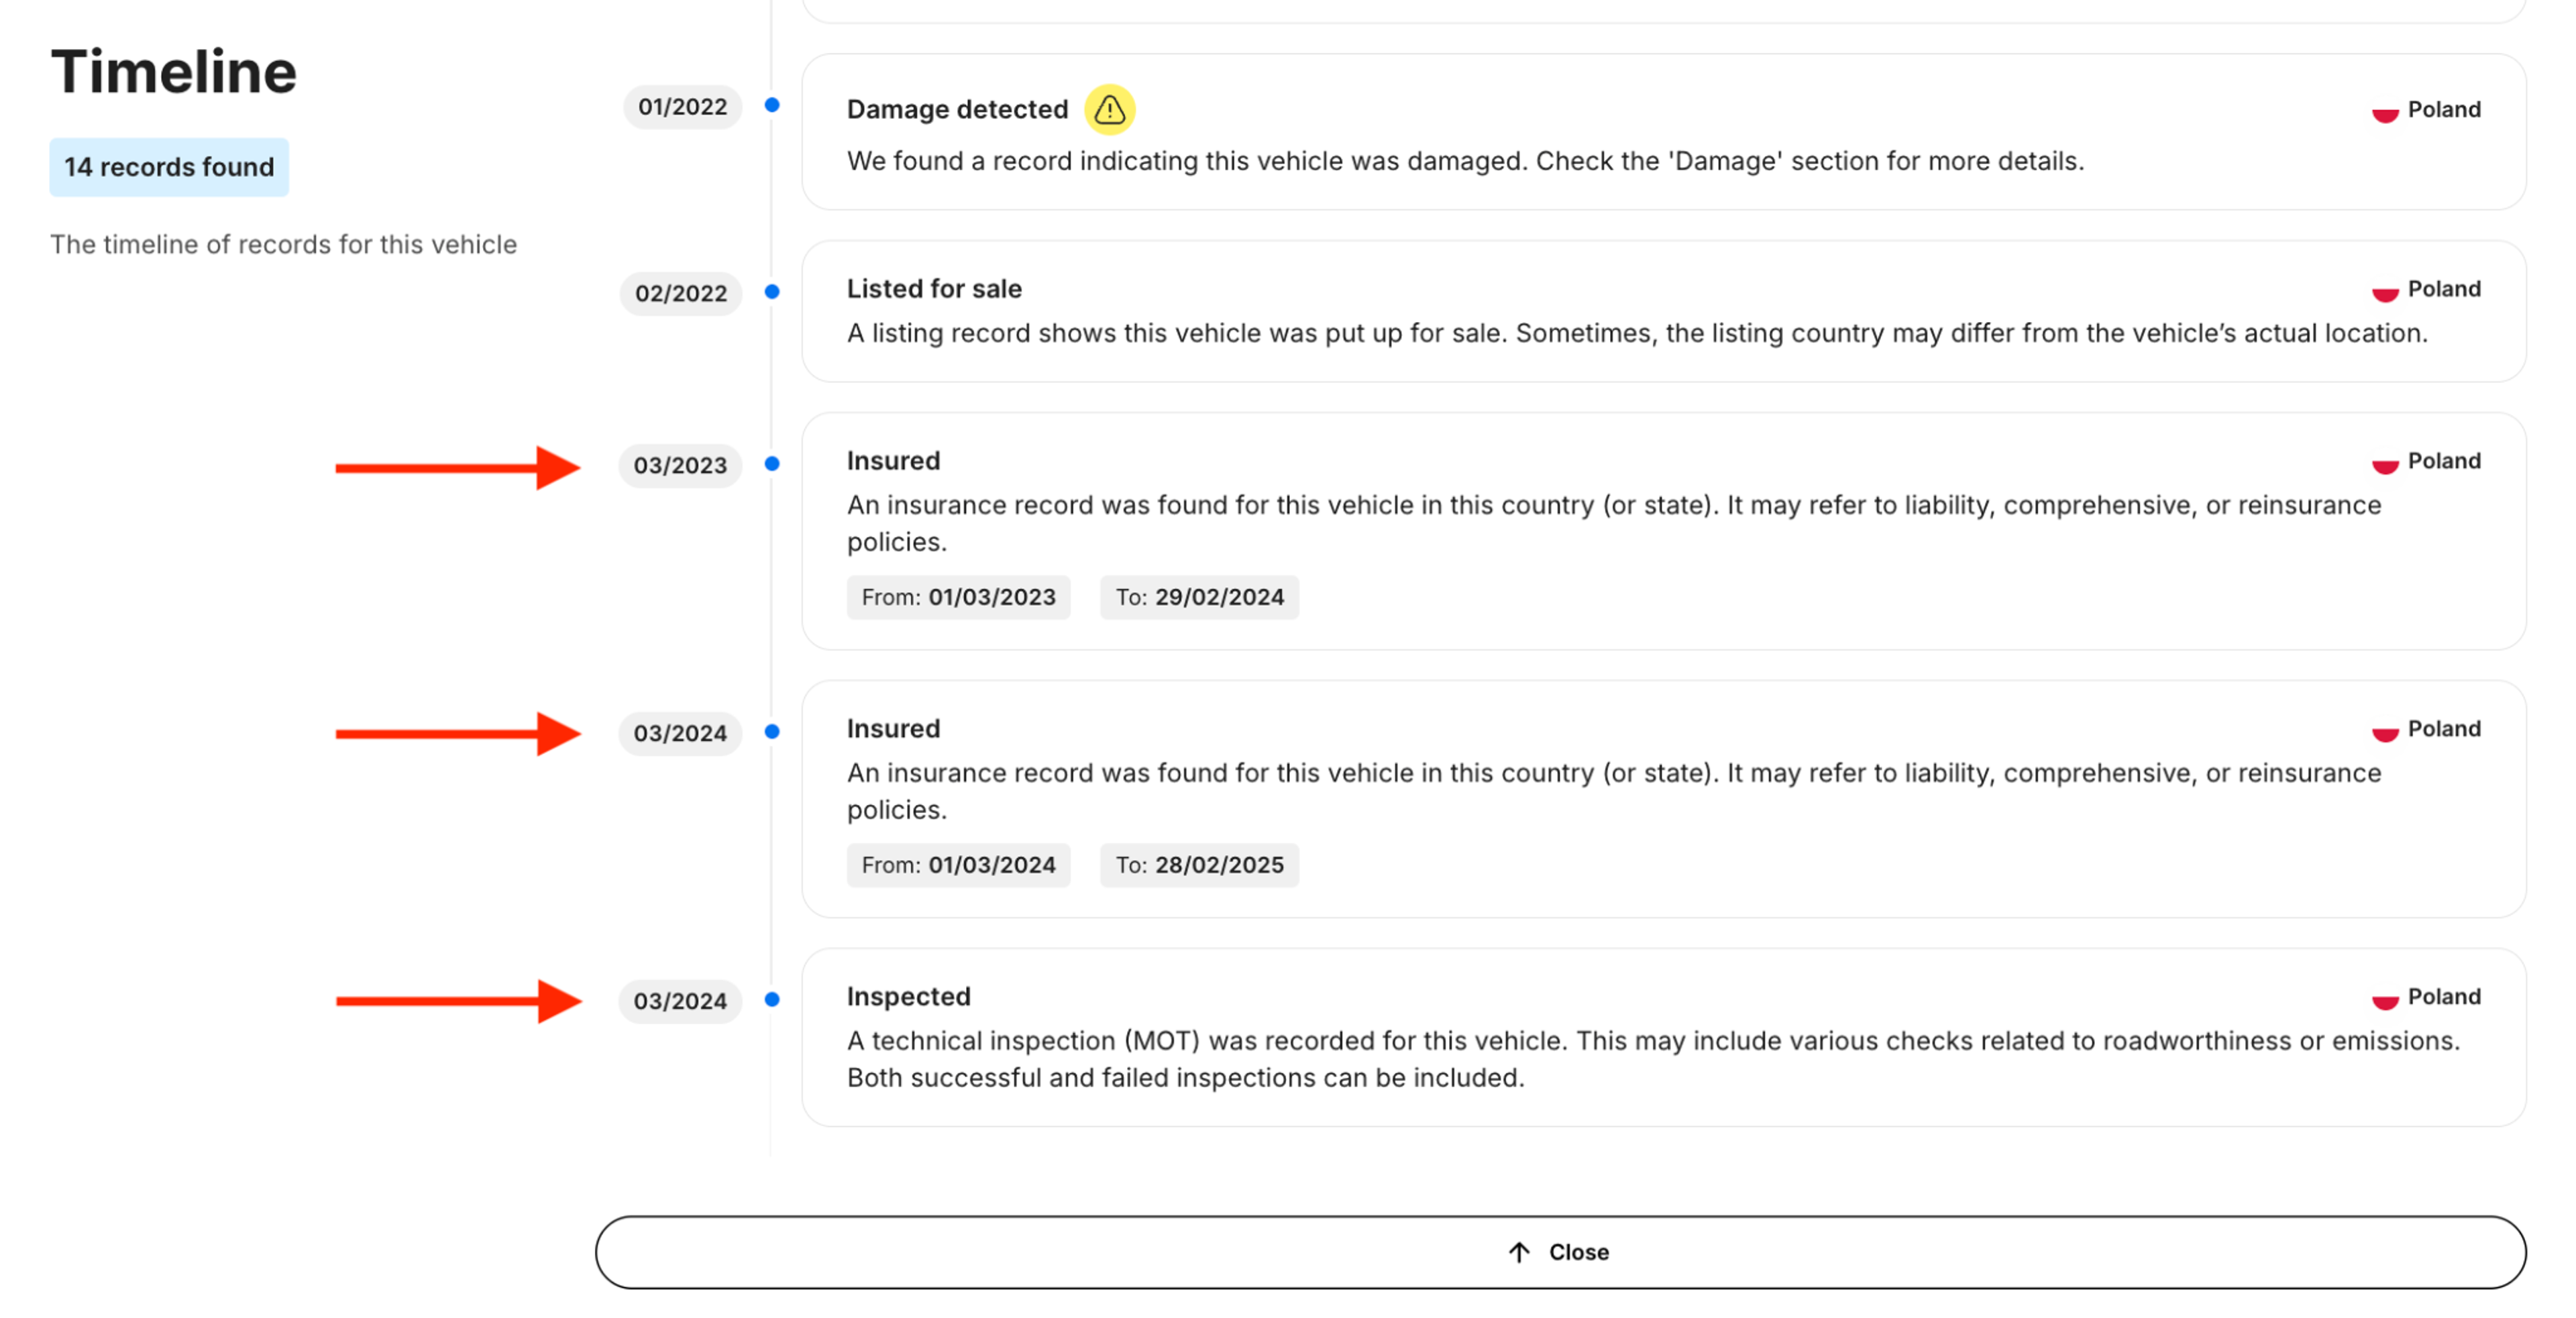Click the blue dot next to 03/2023

click(x=772, y=464)
